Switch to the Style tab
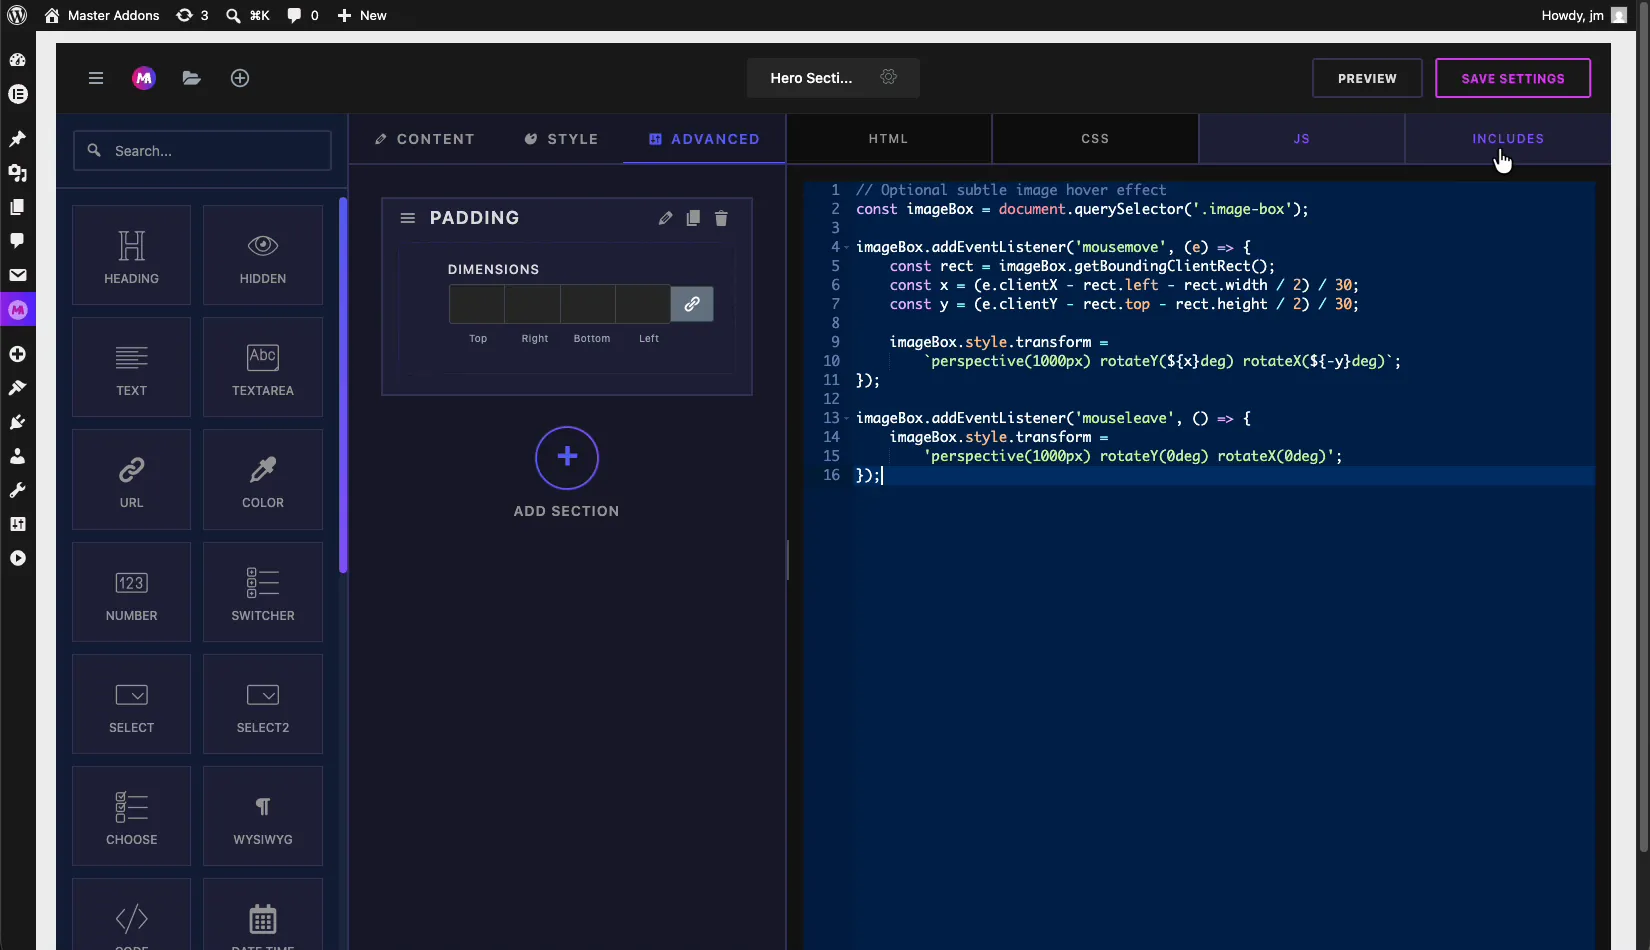Image resolution: width=1650 pixels, height=950 pixels. (561, 139)
